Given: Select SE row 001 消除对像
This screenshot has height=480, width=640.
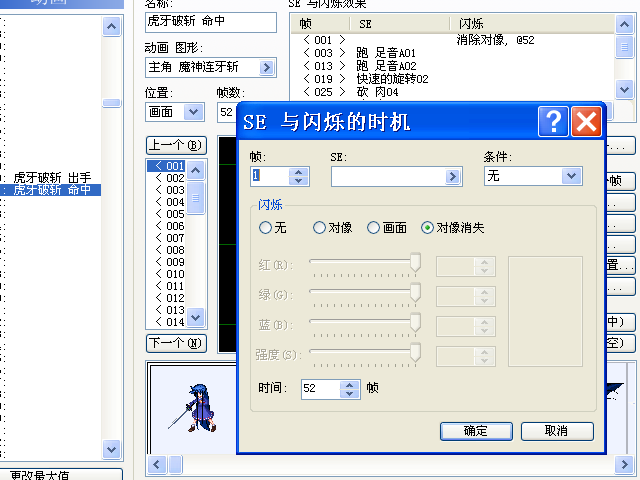Looking at the screenshot, I should [x=452, y=40].
